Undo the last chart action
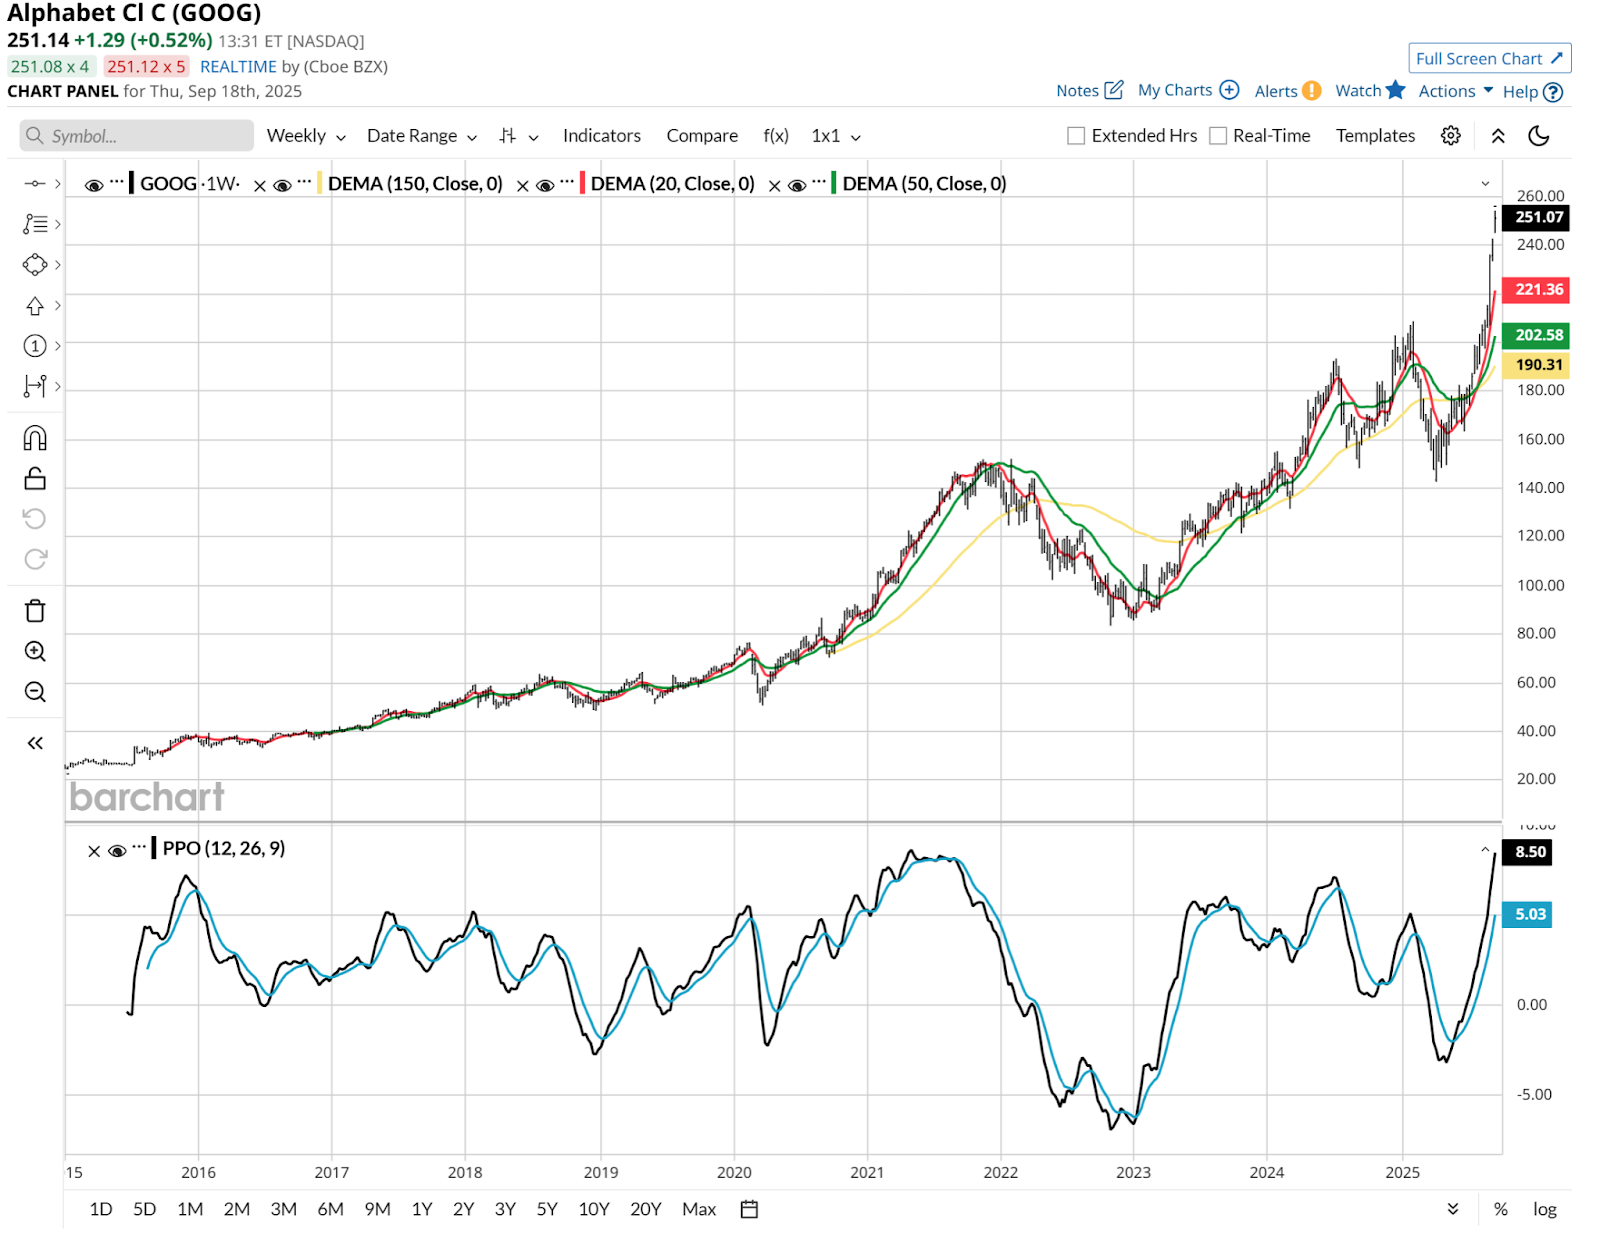The image size is (1600, 1239). point(35,518)
